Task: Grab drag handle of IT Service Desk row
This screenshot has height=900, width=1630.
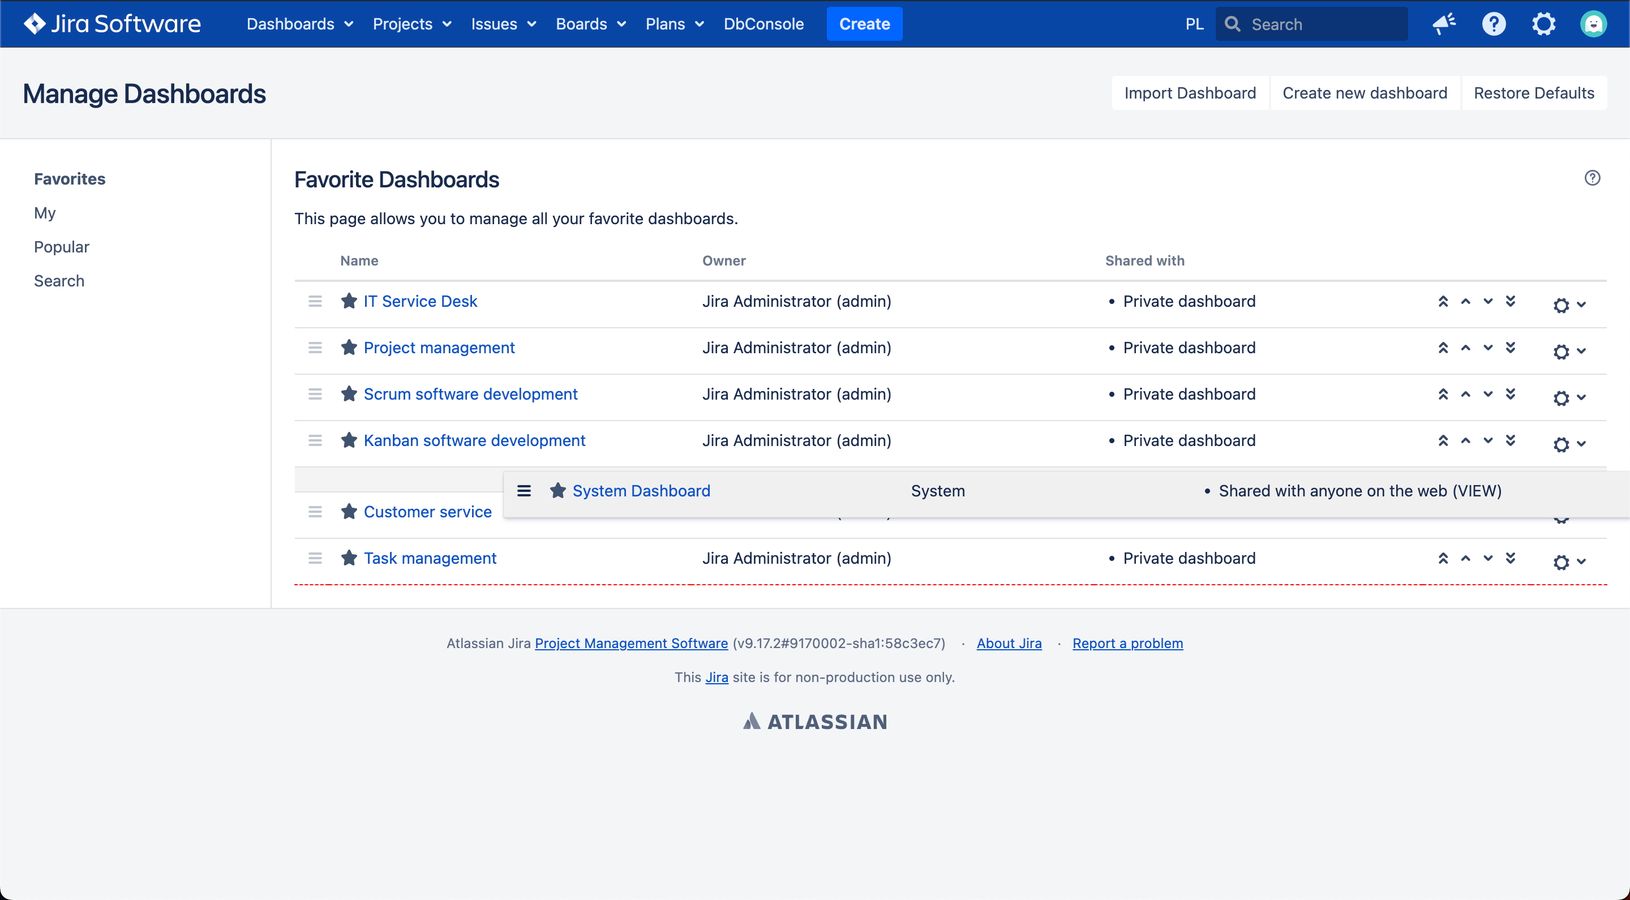Action: pyautogui.click(x=315, y=301)
